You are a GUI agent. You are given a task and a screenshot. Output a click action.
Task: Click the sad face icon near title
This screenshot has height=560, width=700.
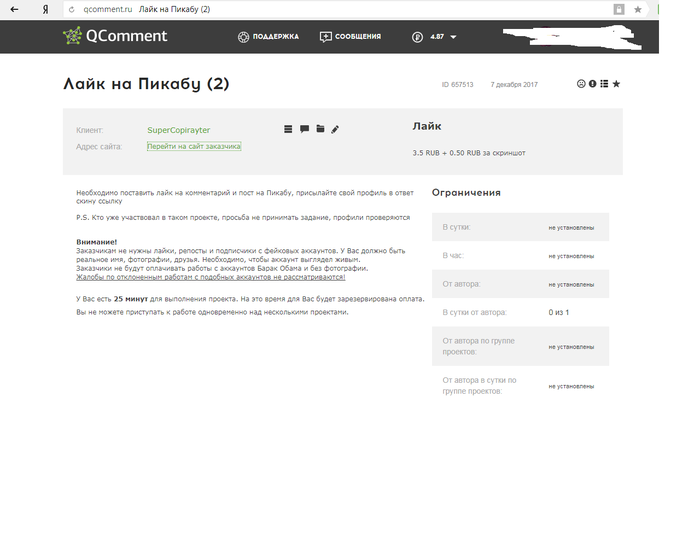click(581, 84)
